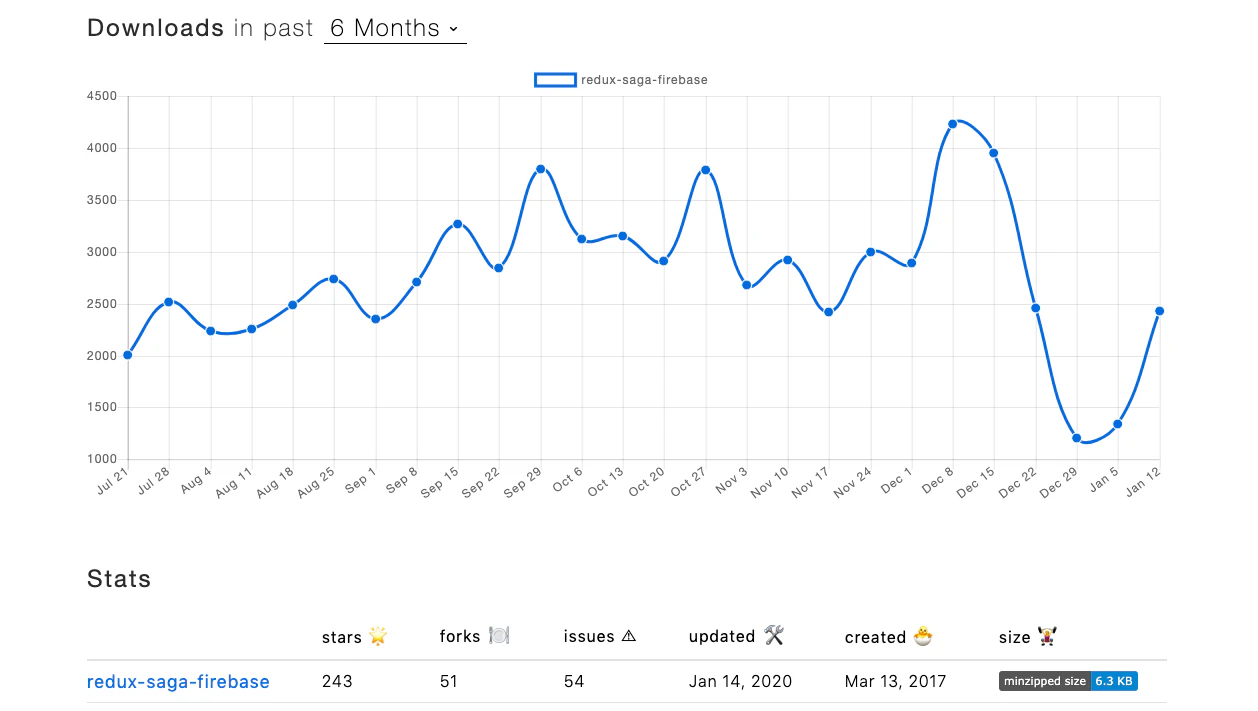Select the Aug 25 data point
The image size is (1258, 711).
[x=334, y=279]
